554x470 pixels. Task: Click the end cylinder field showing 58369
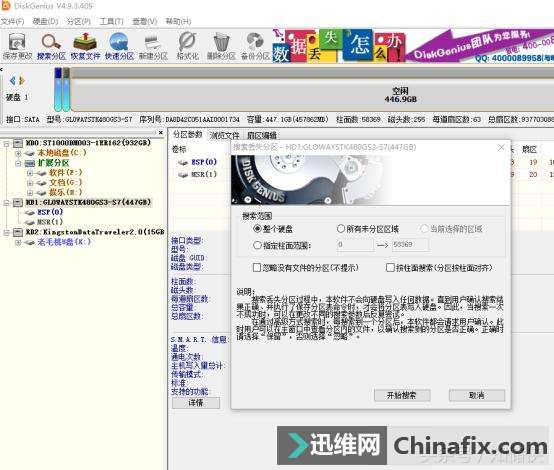(411, 245)
